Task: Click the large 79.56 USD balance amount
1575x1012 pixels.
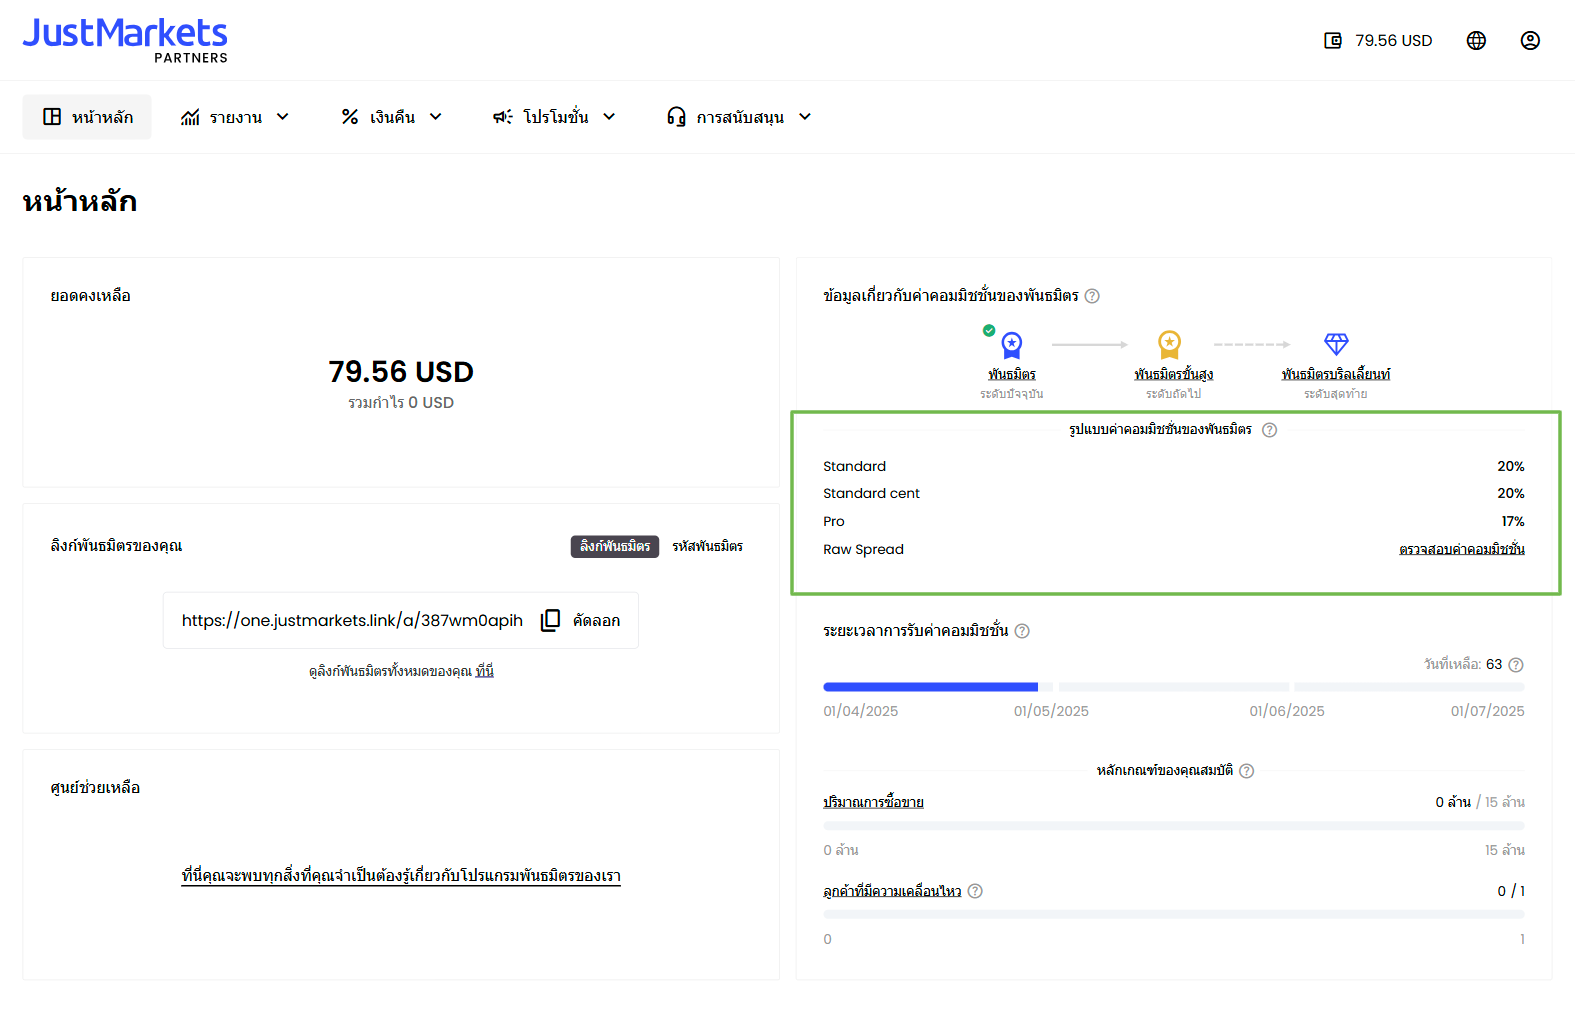Action: [401, 372]
